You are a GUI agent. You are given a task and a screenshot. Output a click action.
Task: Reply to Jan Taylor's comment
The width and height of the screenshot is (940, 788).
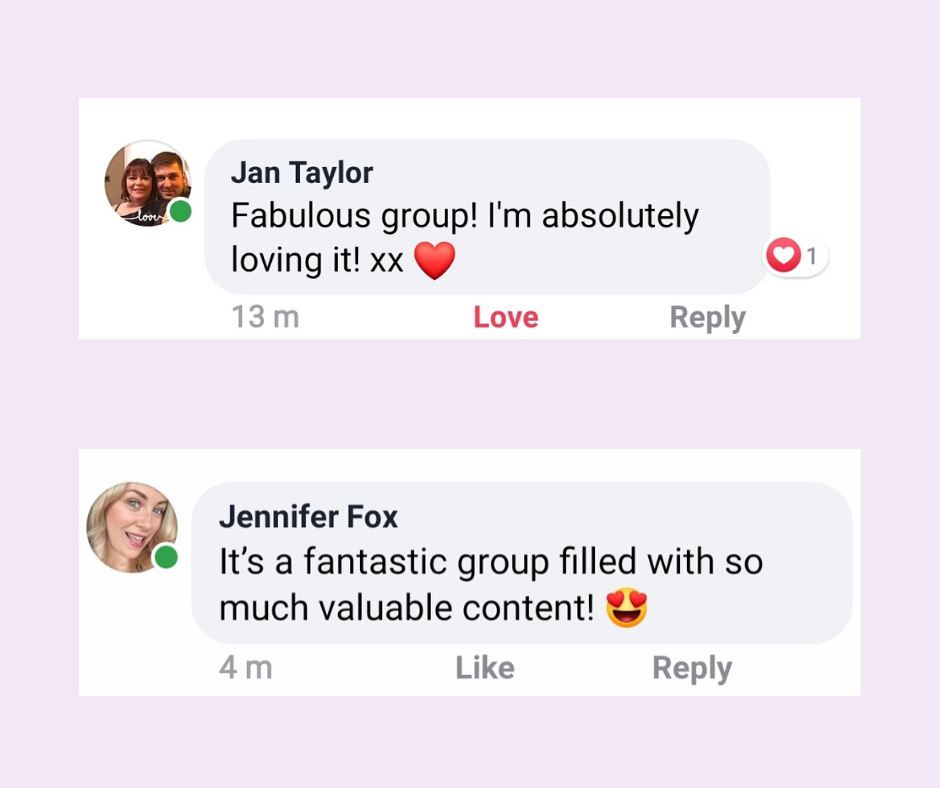[707, 317]
